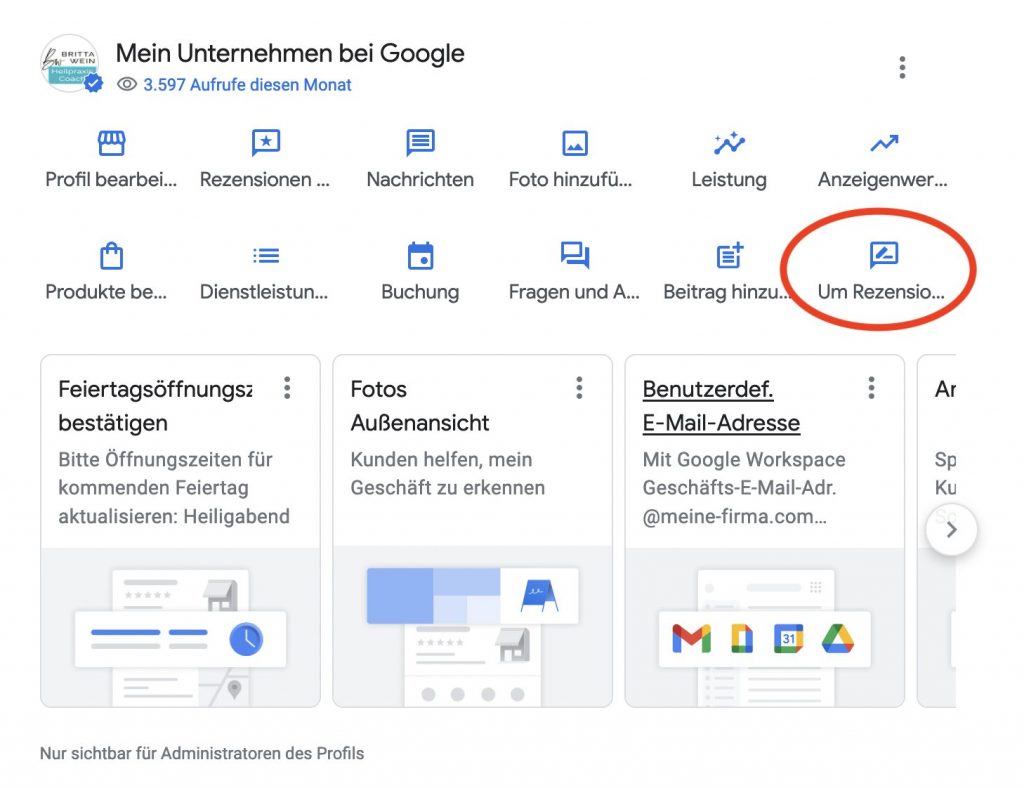
Task: Click the Britta Wein profile logo
Action: [70, 63]
